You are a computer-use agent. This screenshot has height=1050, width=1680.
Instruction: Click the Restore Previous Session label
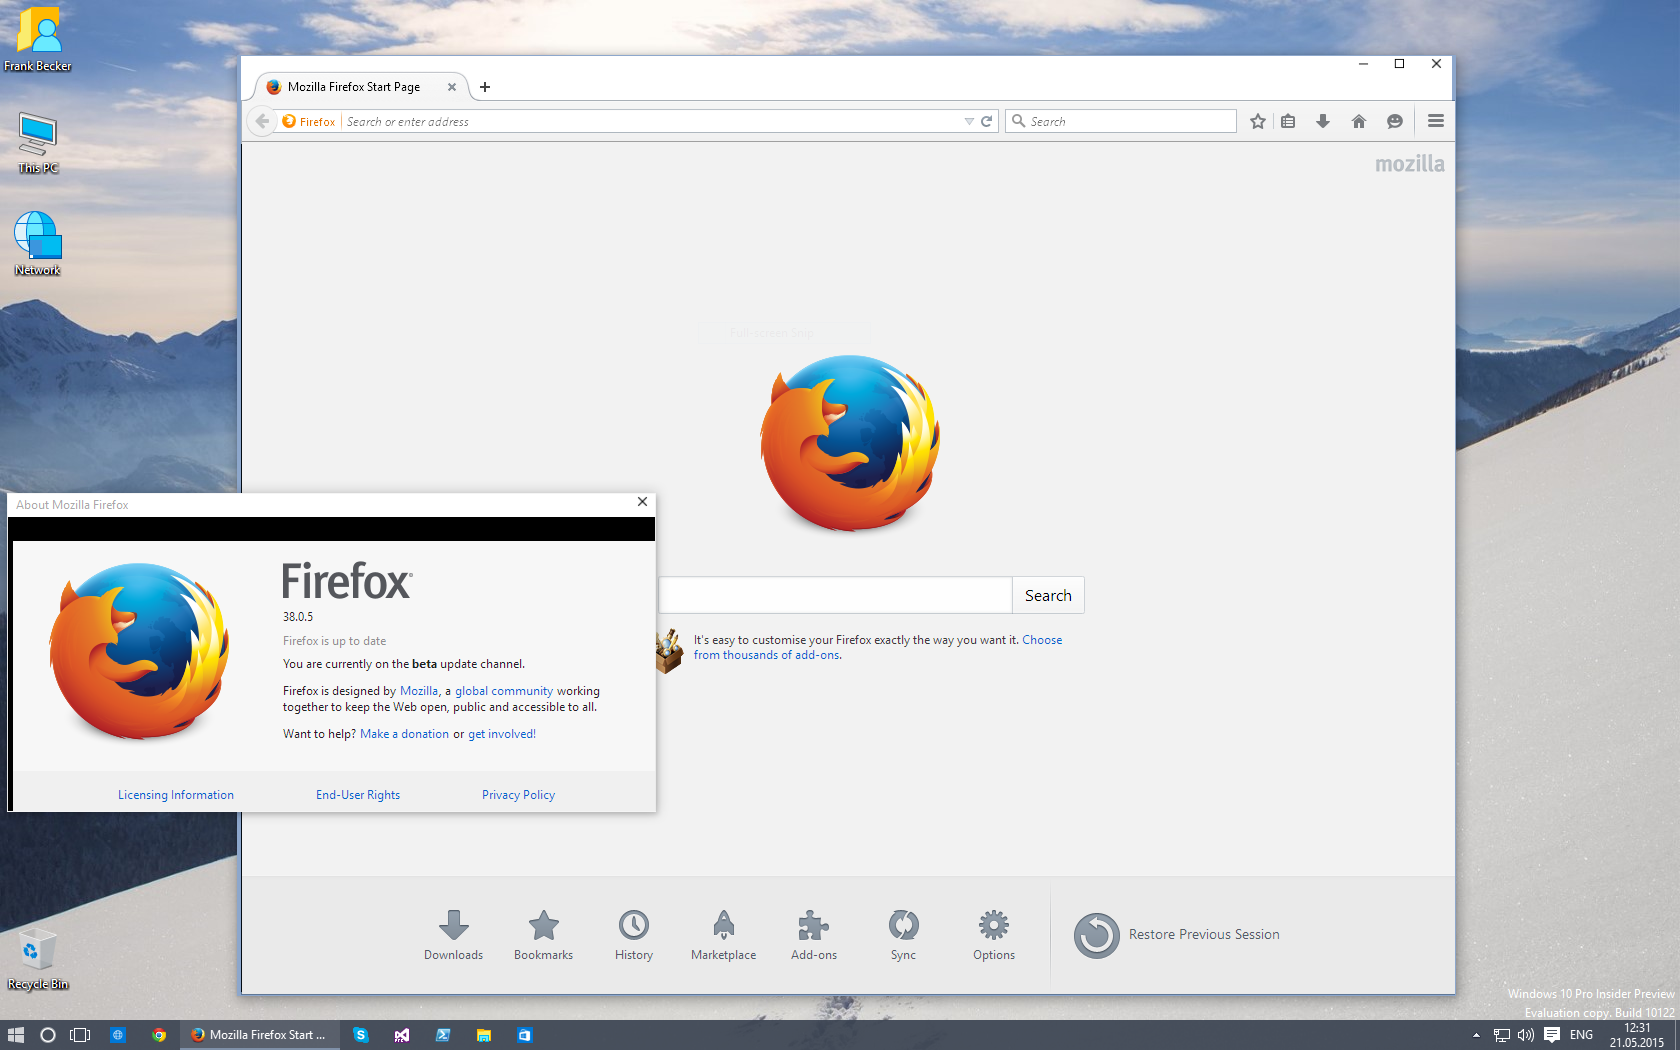click(1204, 934)
